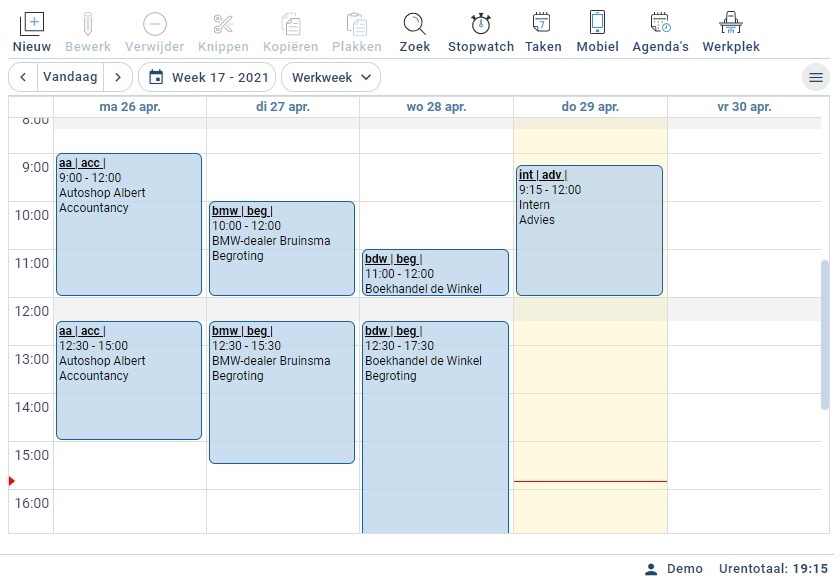
Task: Go to previous week with left chevron
Action: point(23,77)
